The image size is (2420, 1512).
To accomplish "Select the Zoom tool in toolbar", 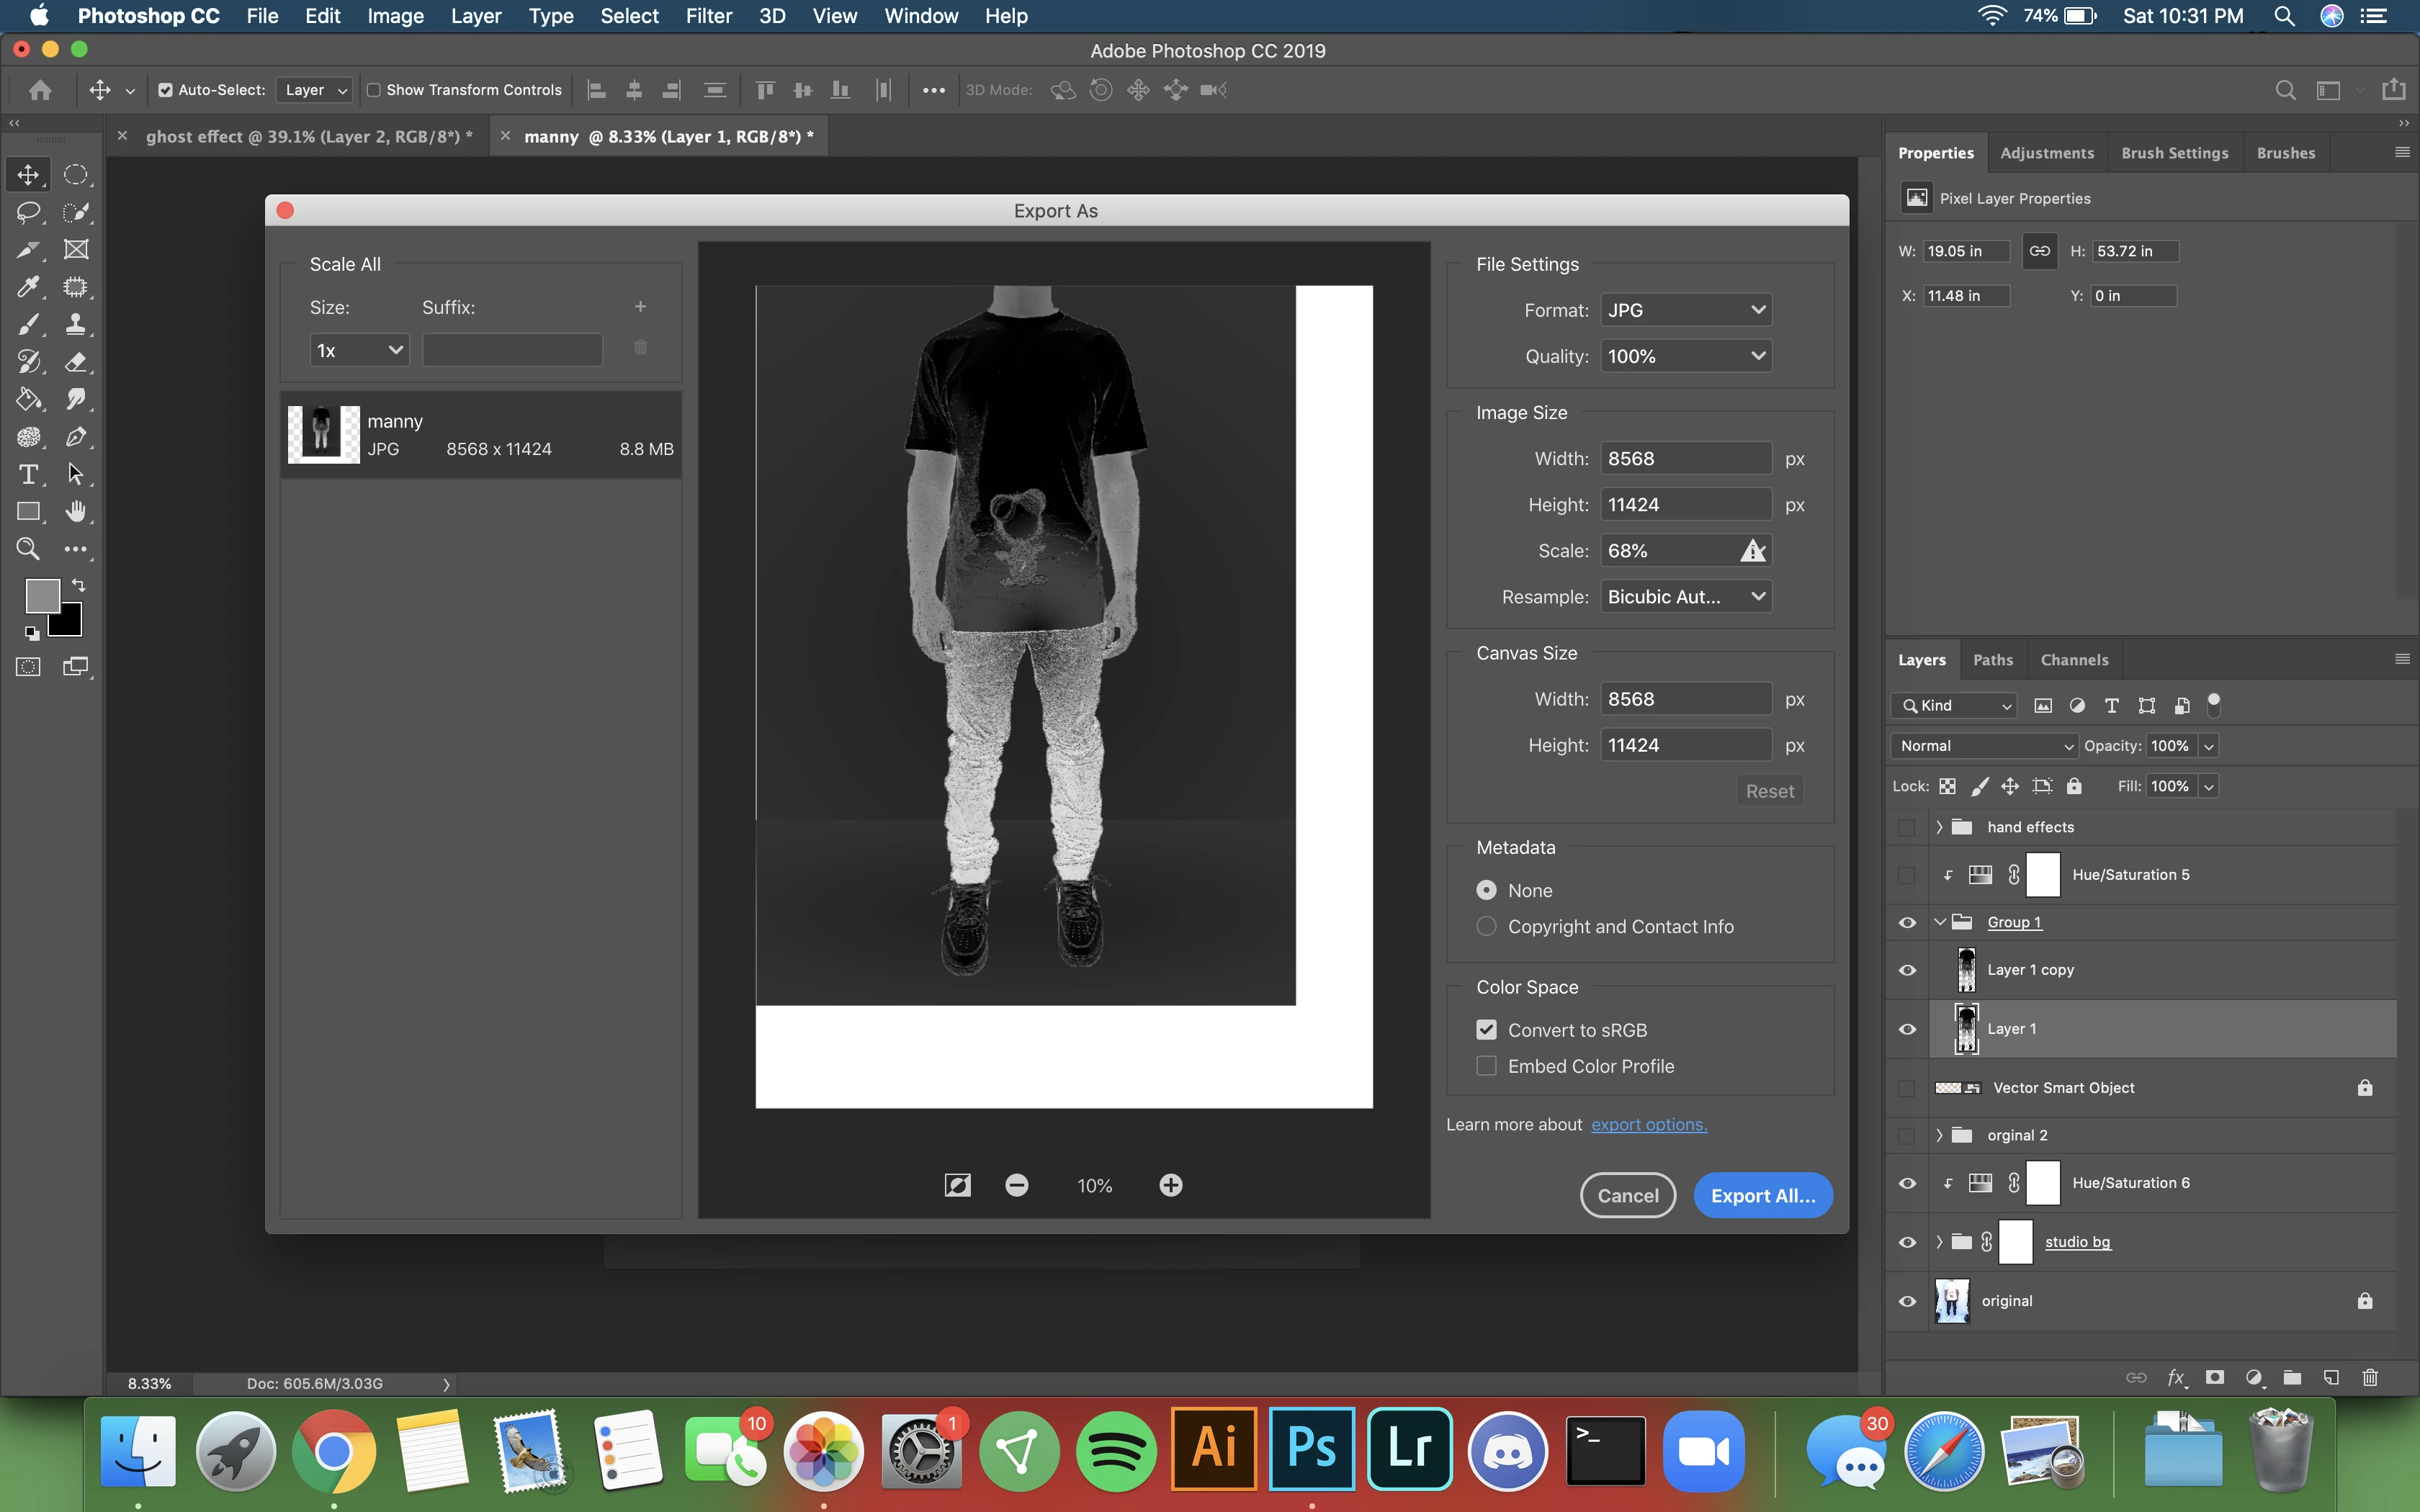I will (28, 549).
